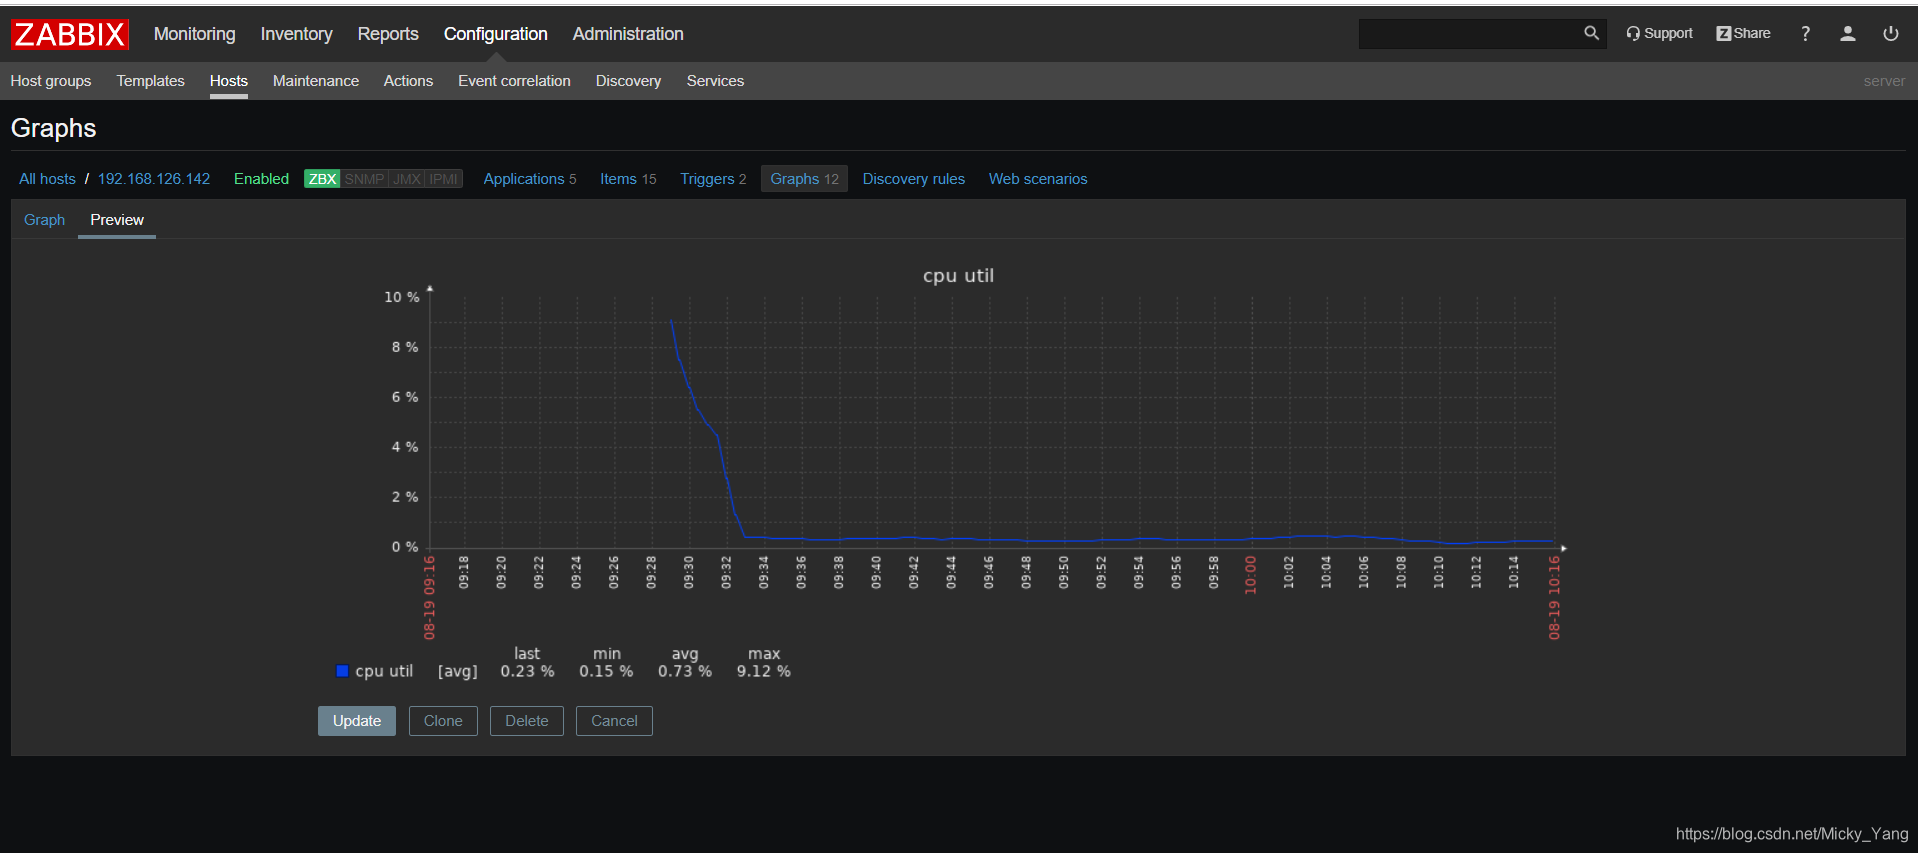
Task: Click the Update button
Action: 357,721
